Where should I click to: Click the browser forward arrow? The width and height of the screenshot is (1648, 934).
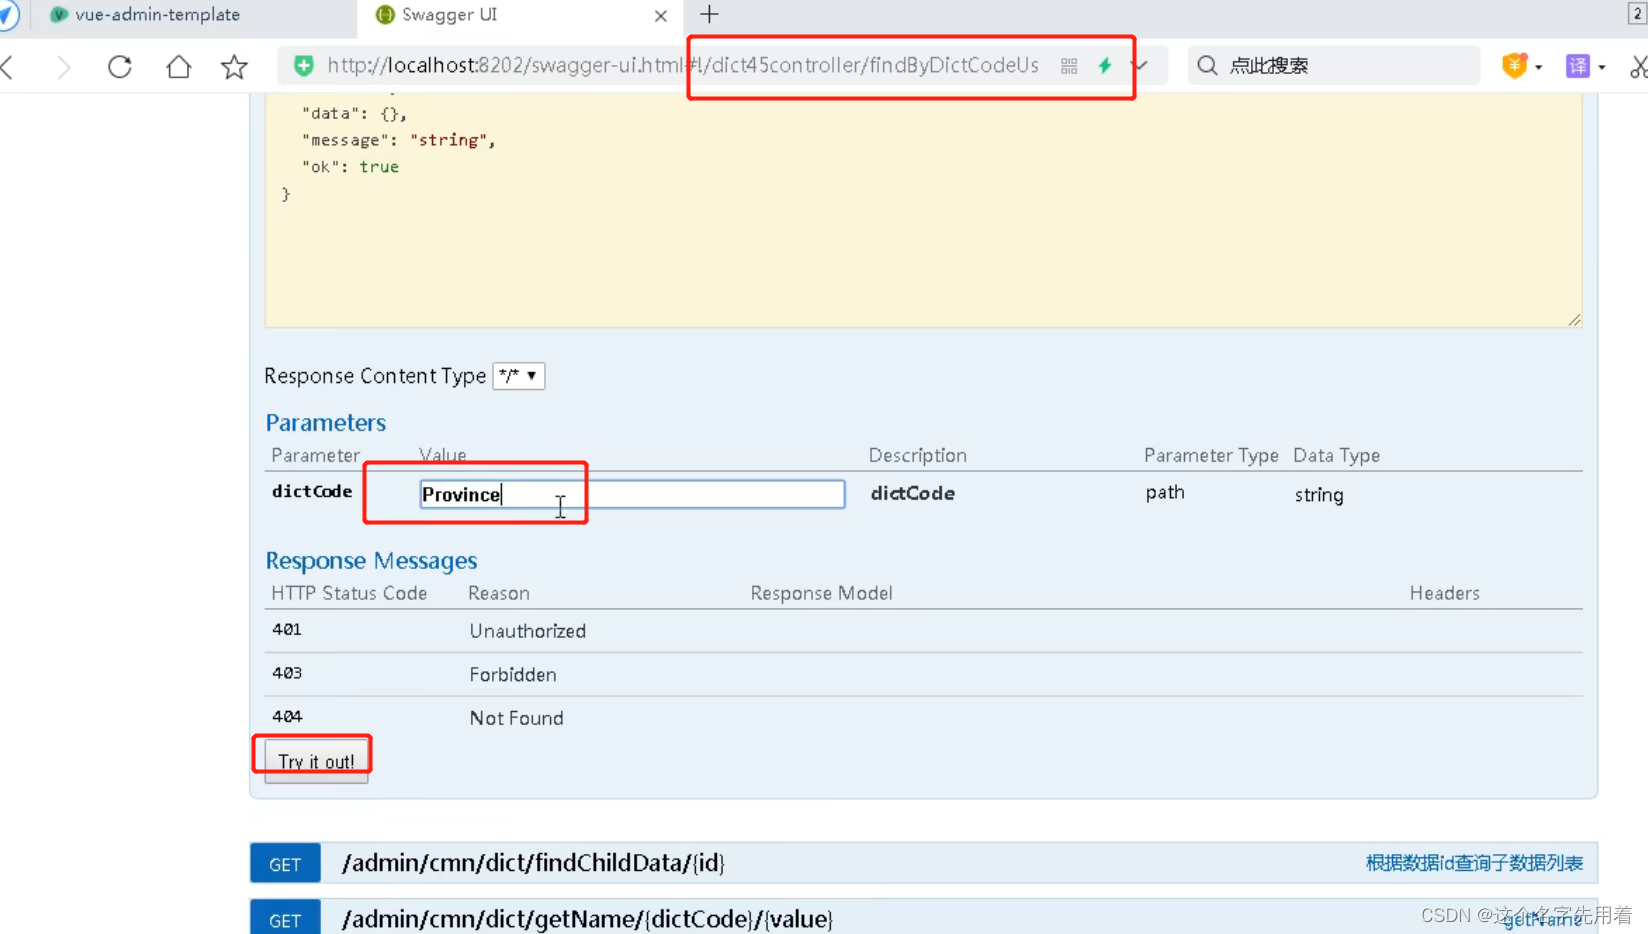[x=63, y=67]
